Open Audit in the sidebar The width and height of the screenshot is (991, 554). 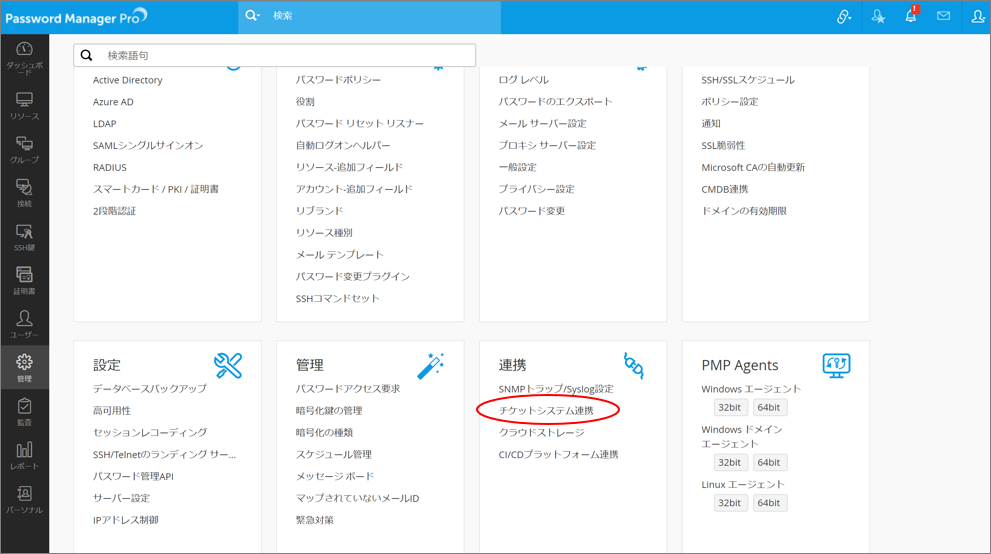pyautogui.click(x=24, y=412)
